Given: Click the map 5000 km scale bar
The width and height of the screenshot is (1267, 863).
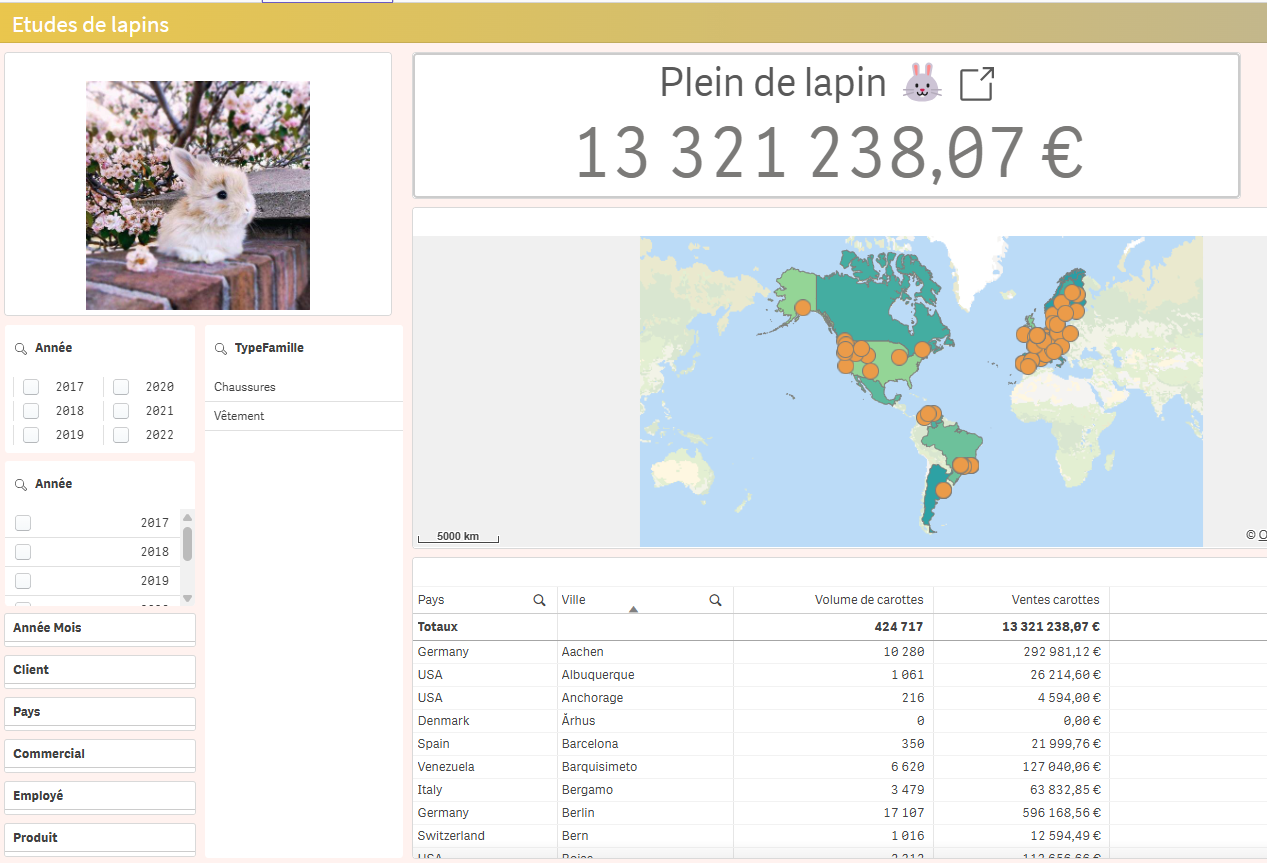Looking at the screenshot, I should tap(458, 537).
